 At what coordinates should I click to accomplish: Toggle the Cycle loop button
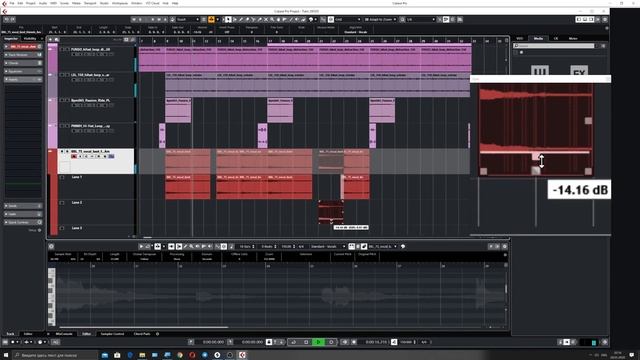point(293,342)
